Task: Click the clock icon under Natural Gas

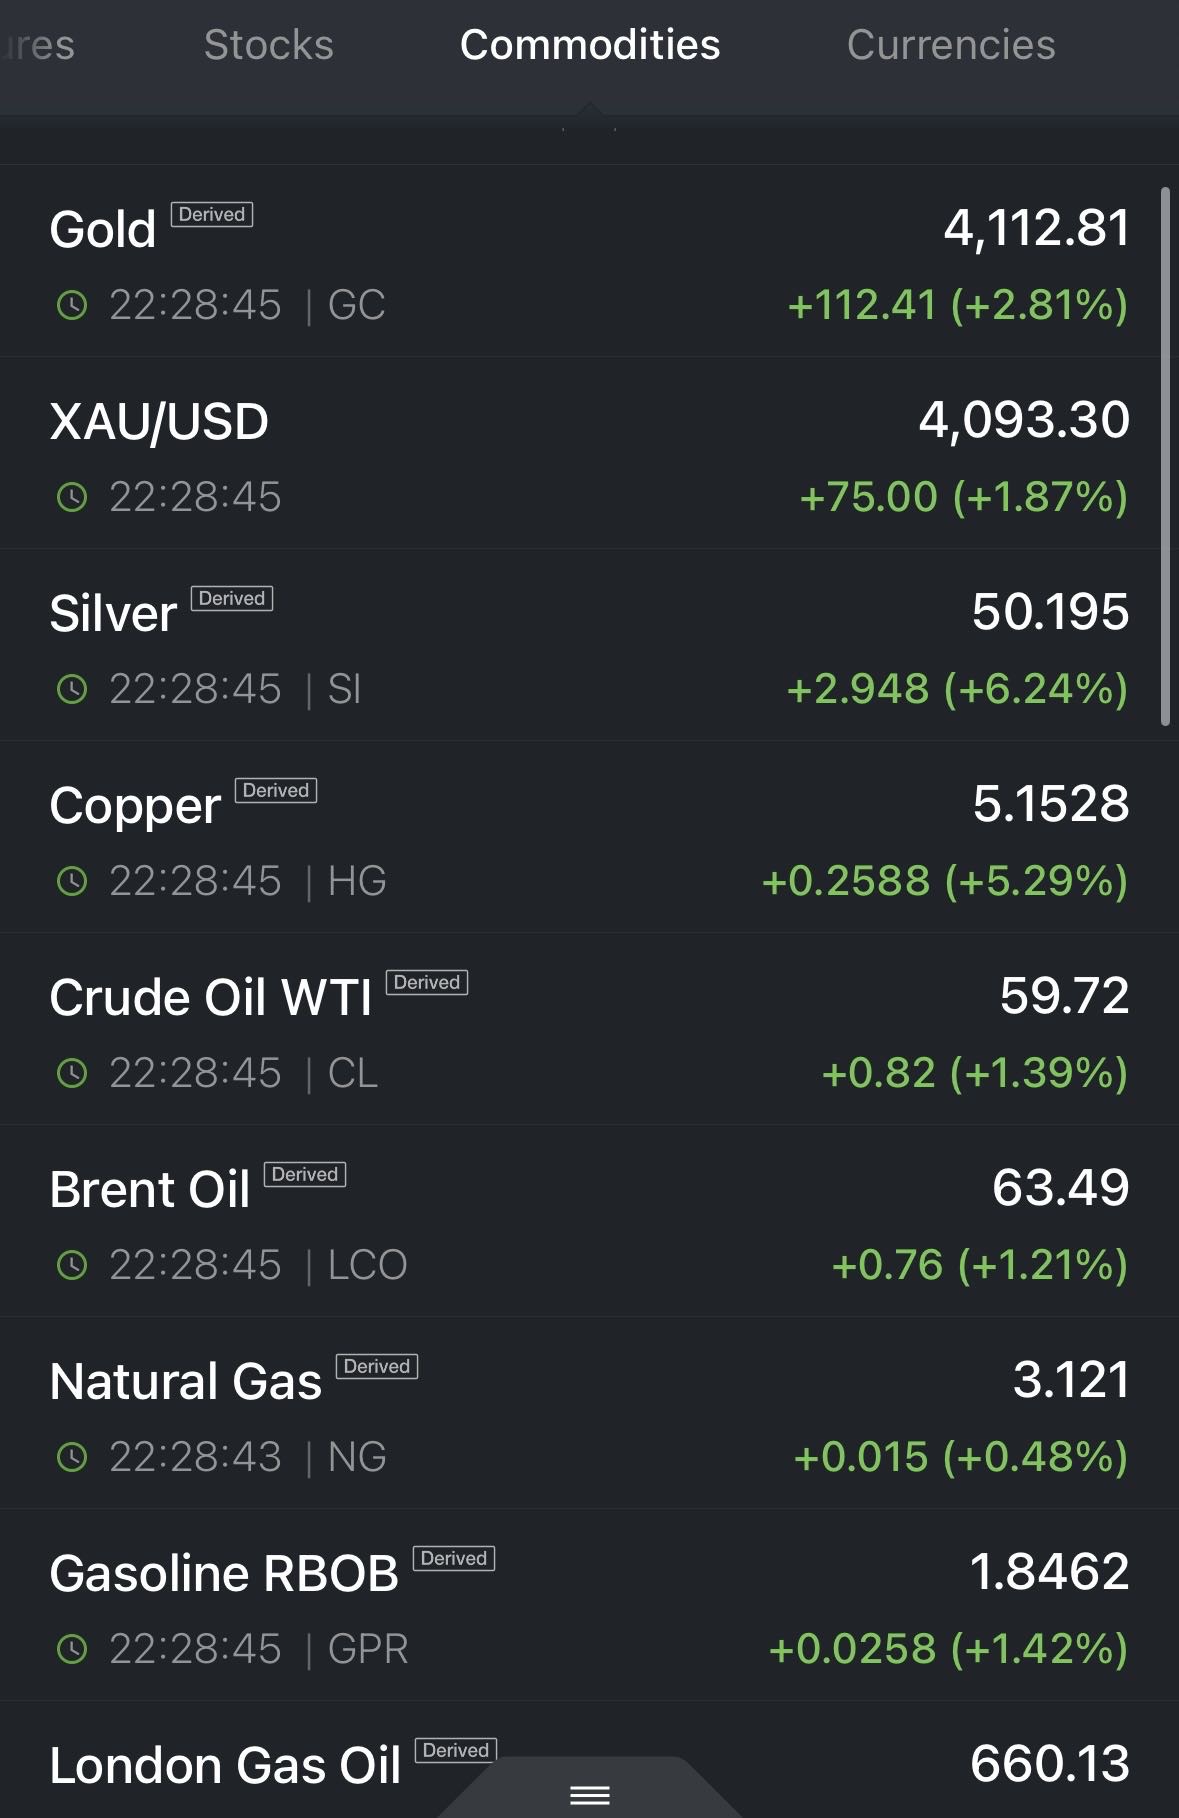Action: 72,1457
